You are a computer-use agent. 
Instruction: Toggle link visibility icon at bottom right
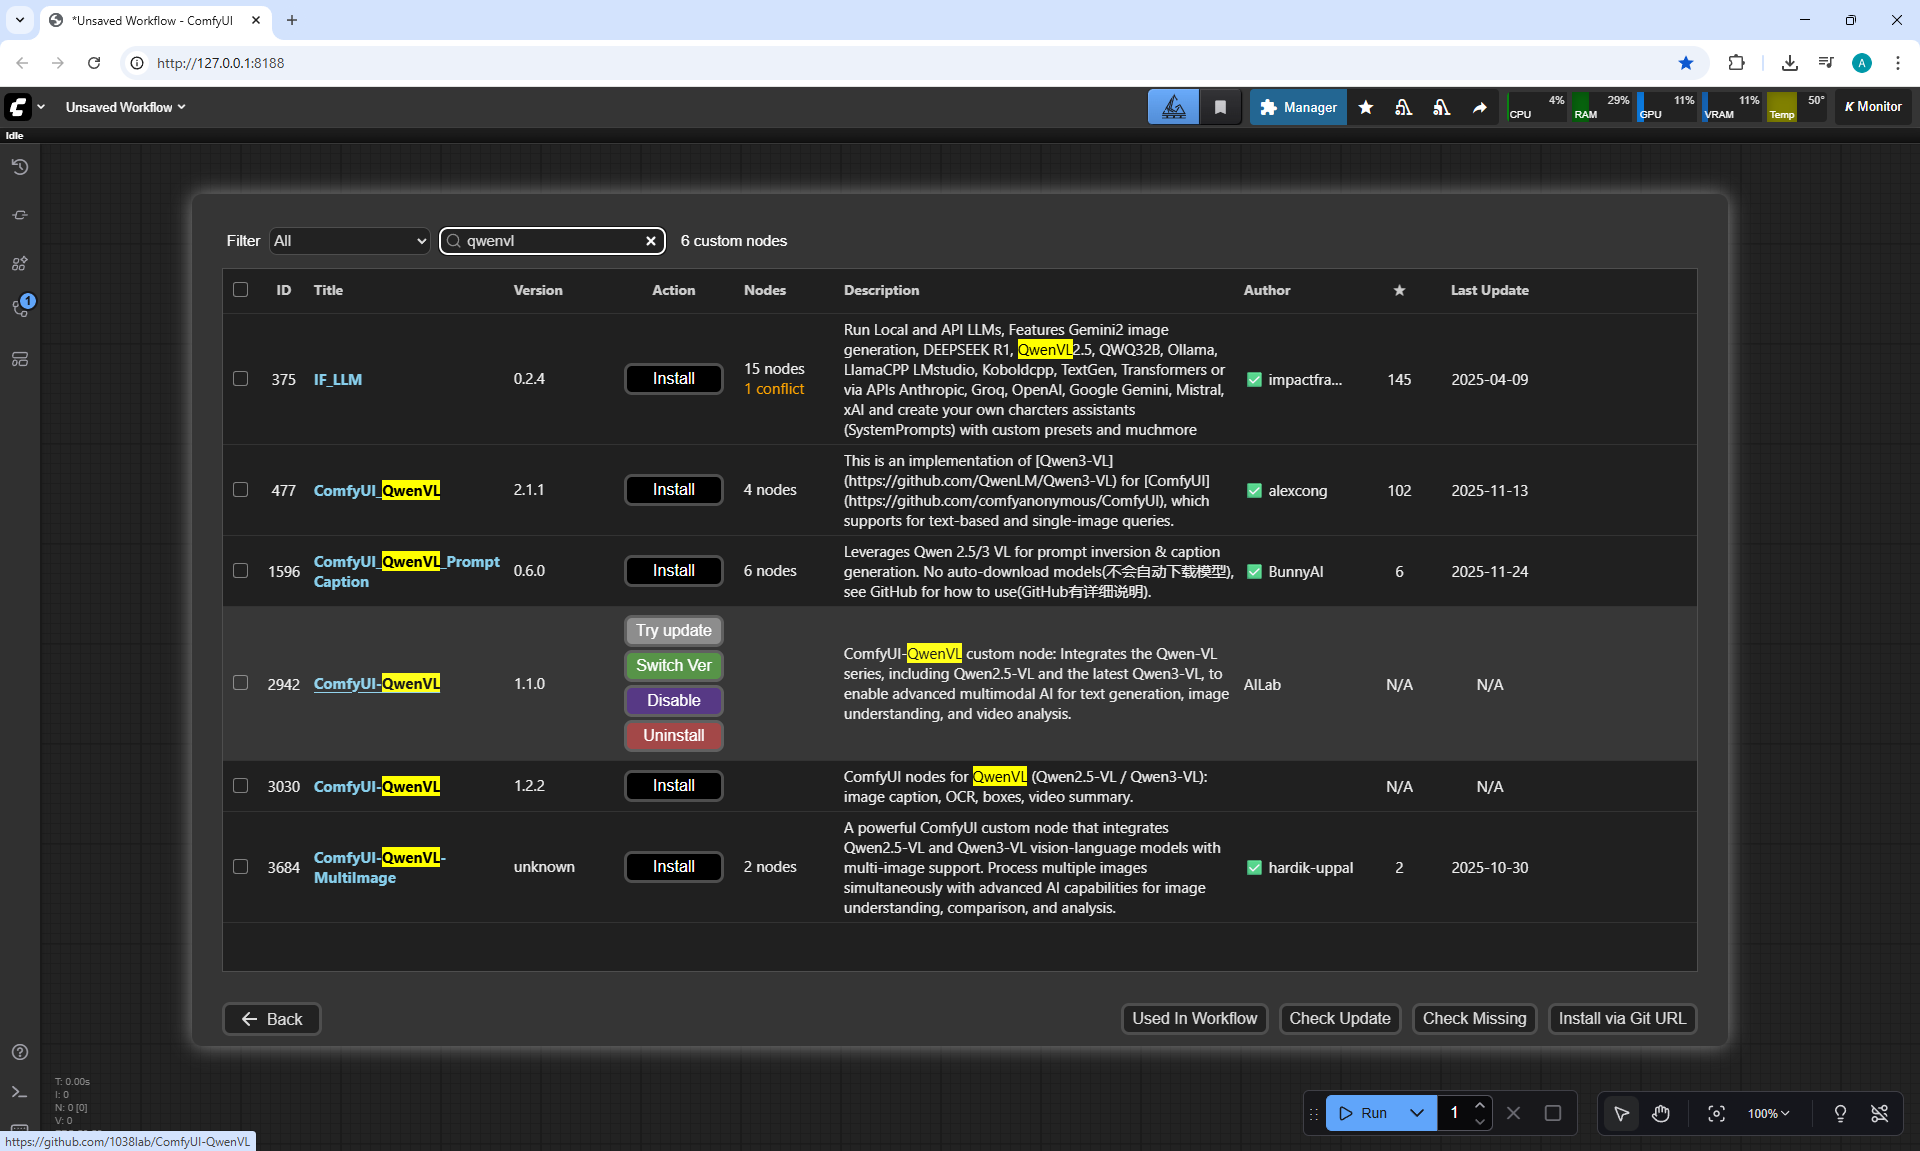click(1880, 1113)
